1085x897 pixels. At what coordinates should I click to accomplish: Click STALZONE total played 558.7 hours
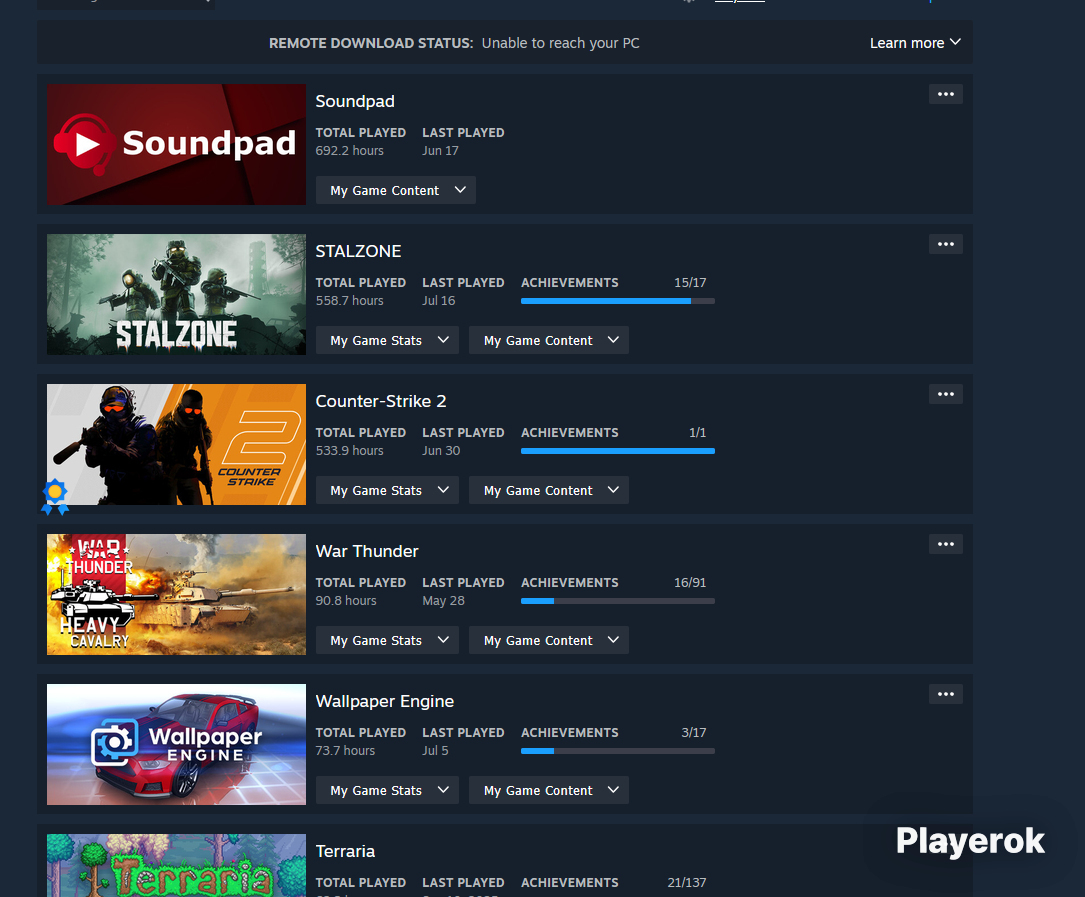[349, 300]
